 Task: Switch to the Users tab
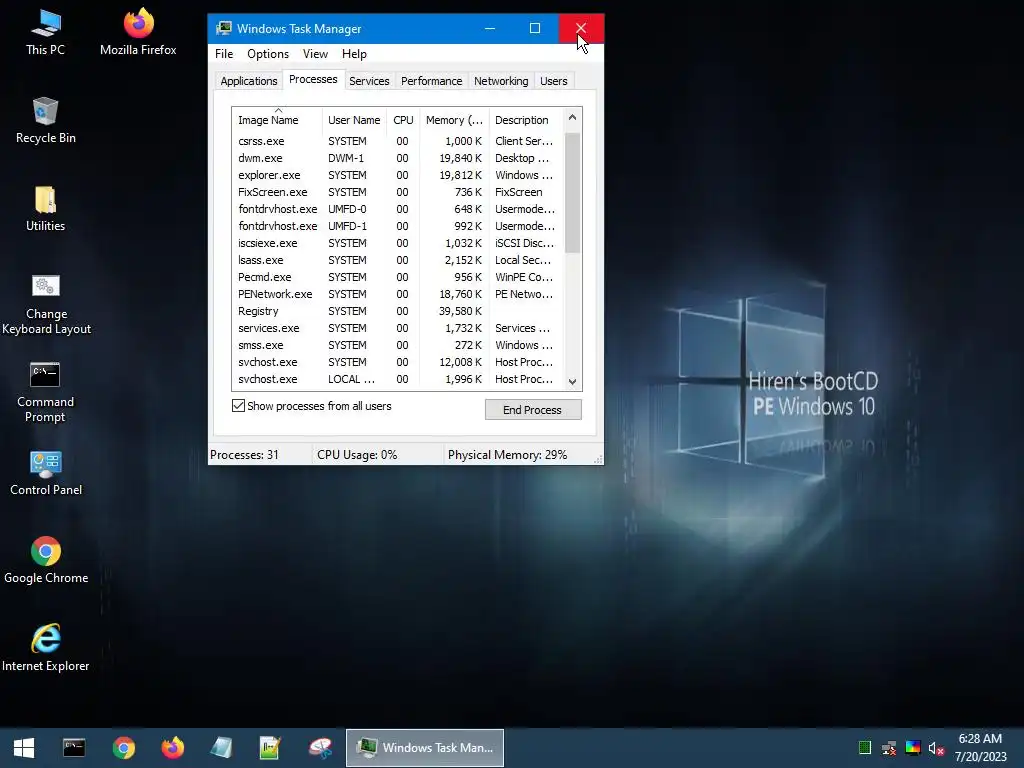point(554,81)
